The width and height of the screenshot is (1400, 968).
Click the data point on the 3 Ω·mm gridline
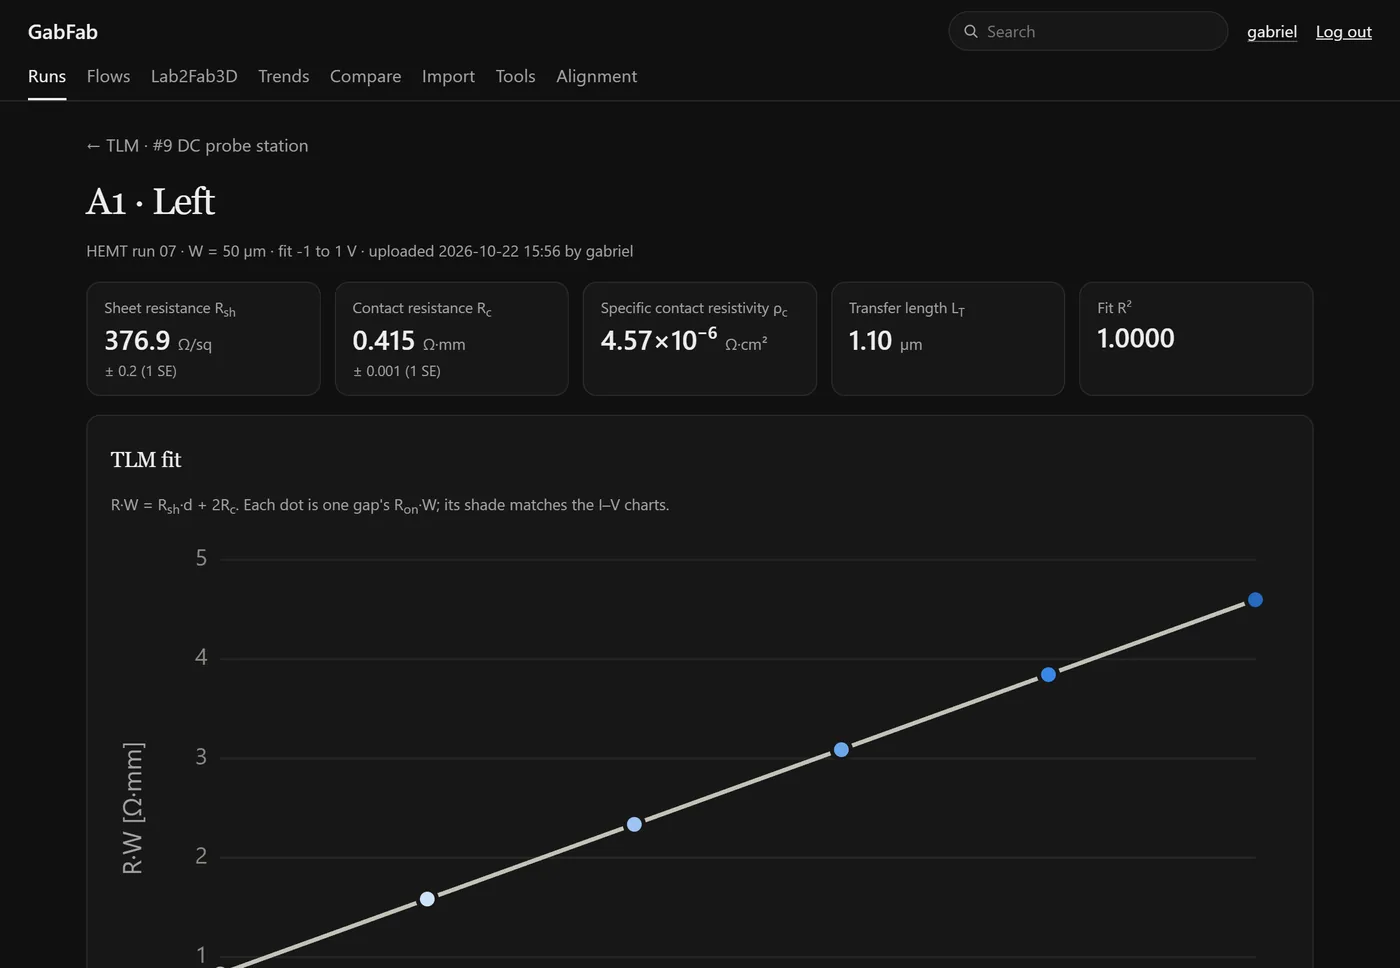(x=841, y=750)
